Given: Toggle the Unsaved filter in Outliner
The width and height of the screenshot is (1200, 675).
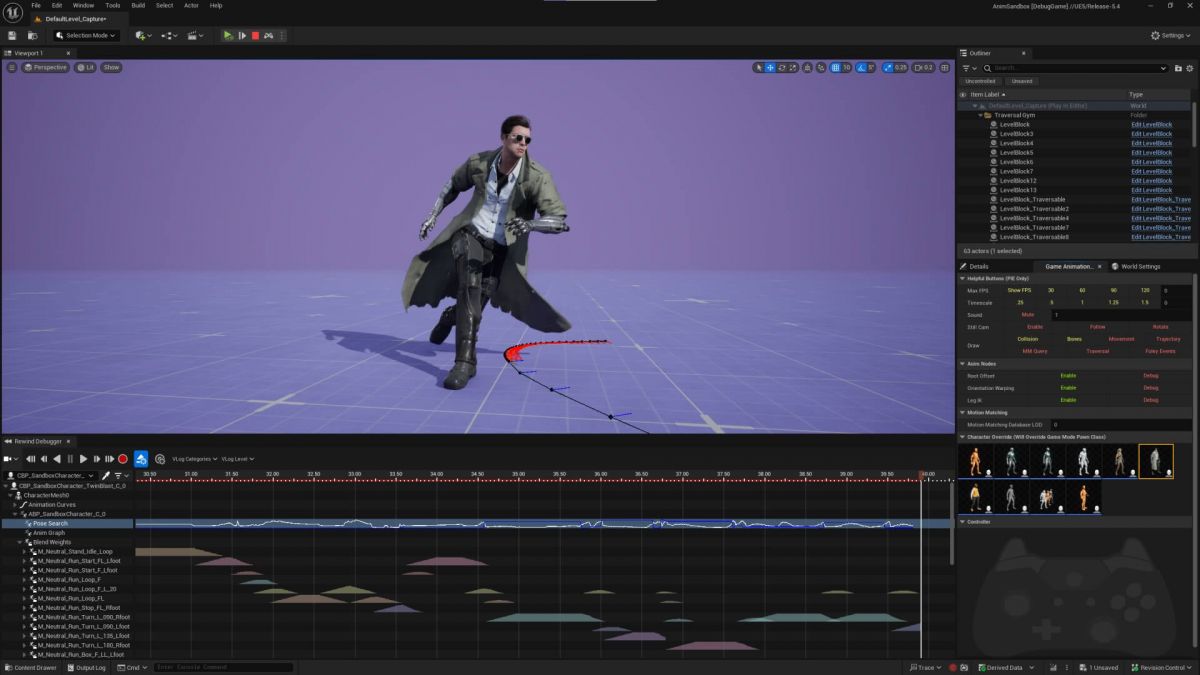Looking at the screenshot, I should pos(1022,81).
